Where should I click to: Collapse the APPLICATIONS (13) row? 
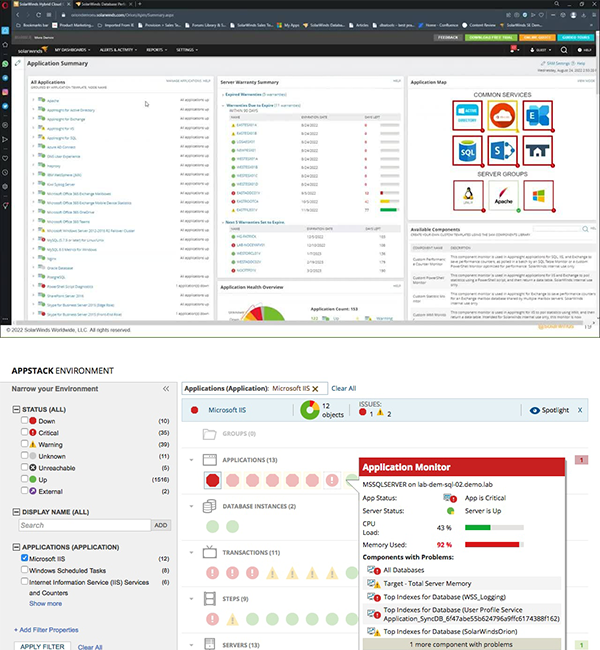coord(192,460)
